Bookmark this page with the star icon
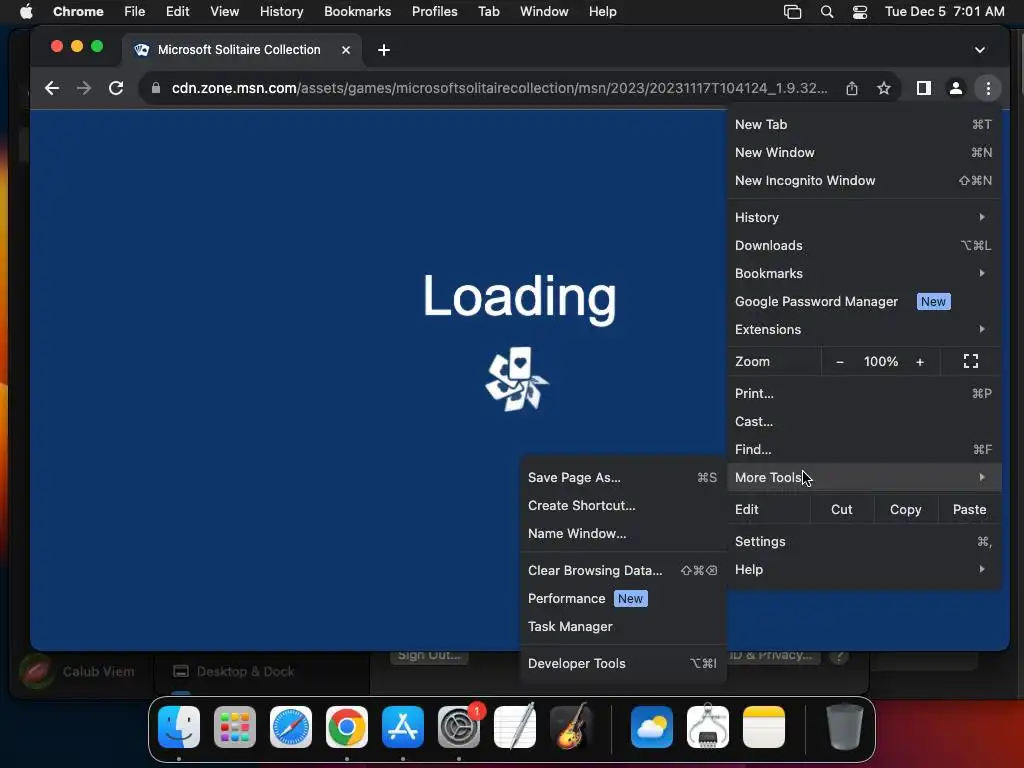 click(884, 88)
